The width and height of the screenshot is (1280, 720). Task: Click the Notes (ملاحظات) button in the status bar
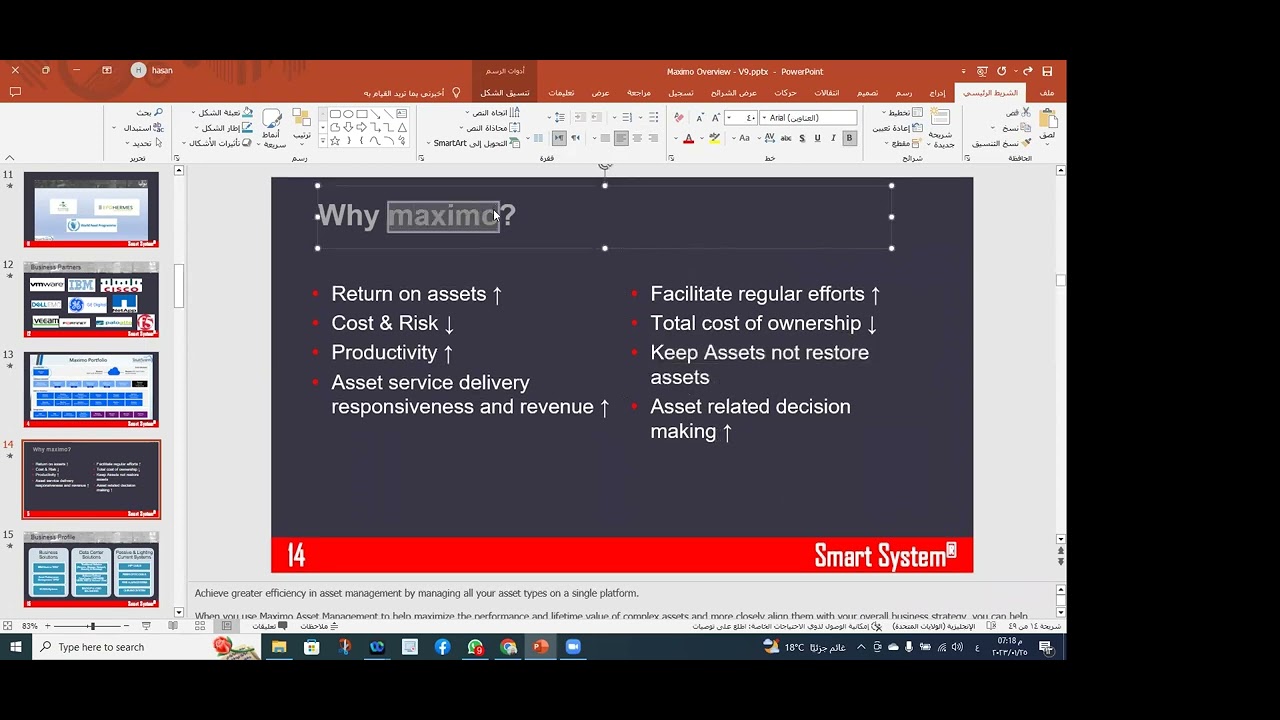click(x=319, y=626)
